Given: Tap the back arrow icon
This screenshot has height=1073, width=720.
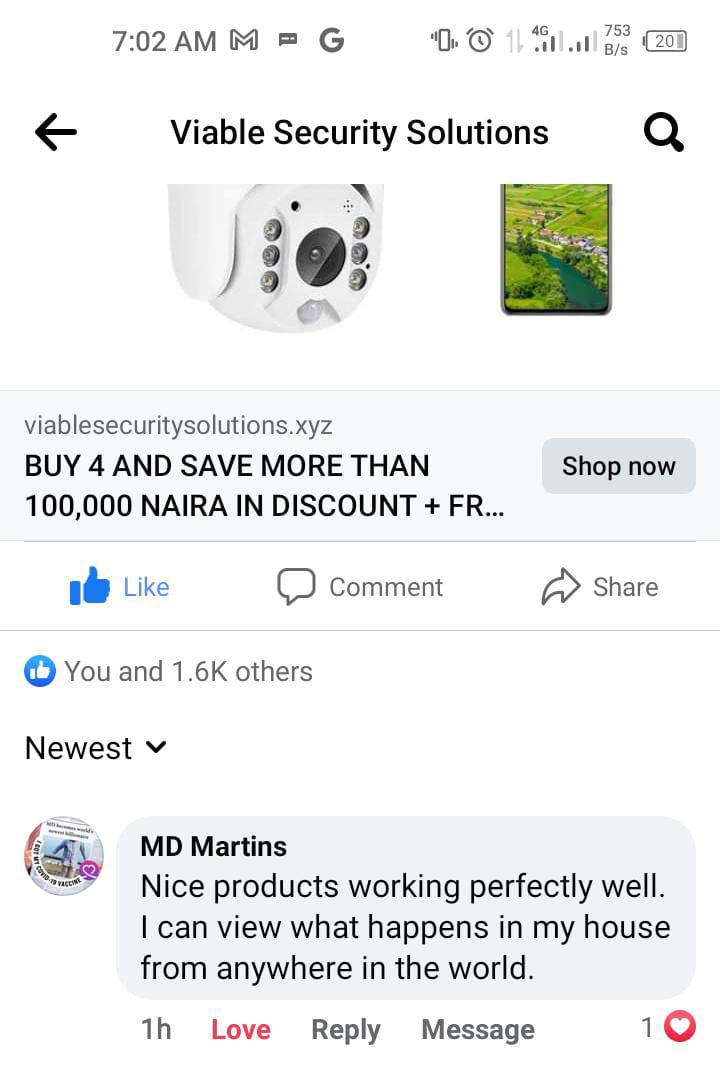Looking at the screenshot, I should tap(56, 132).
